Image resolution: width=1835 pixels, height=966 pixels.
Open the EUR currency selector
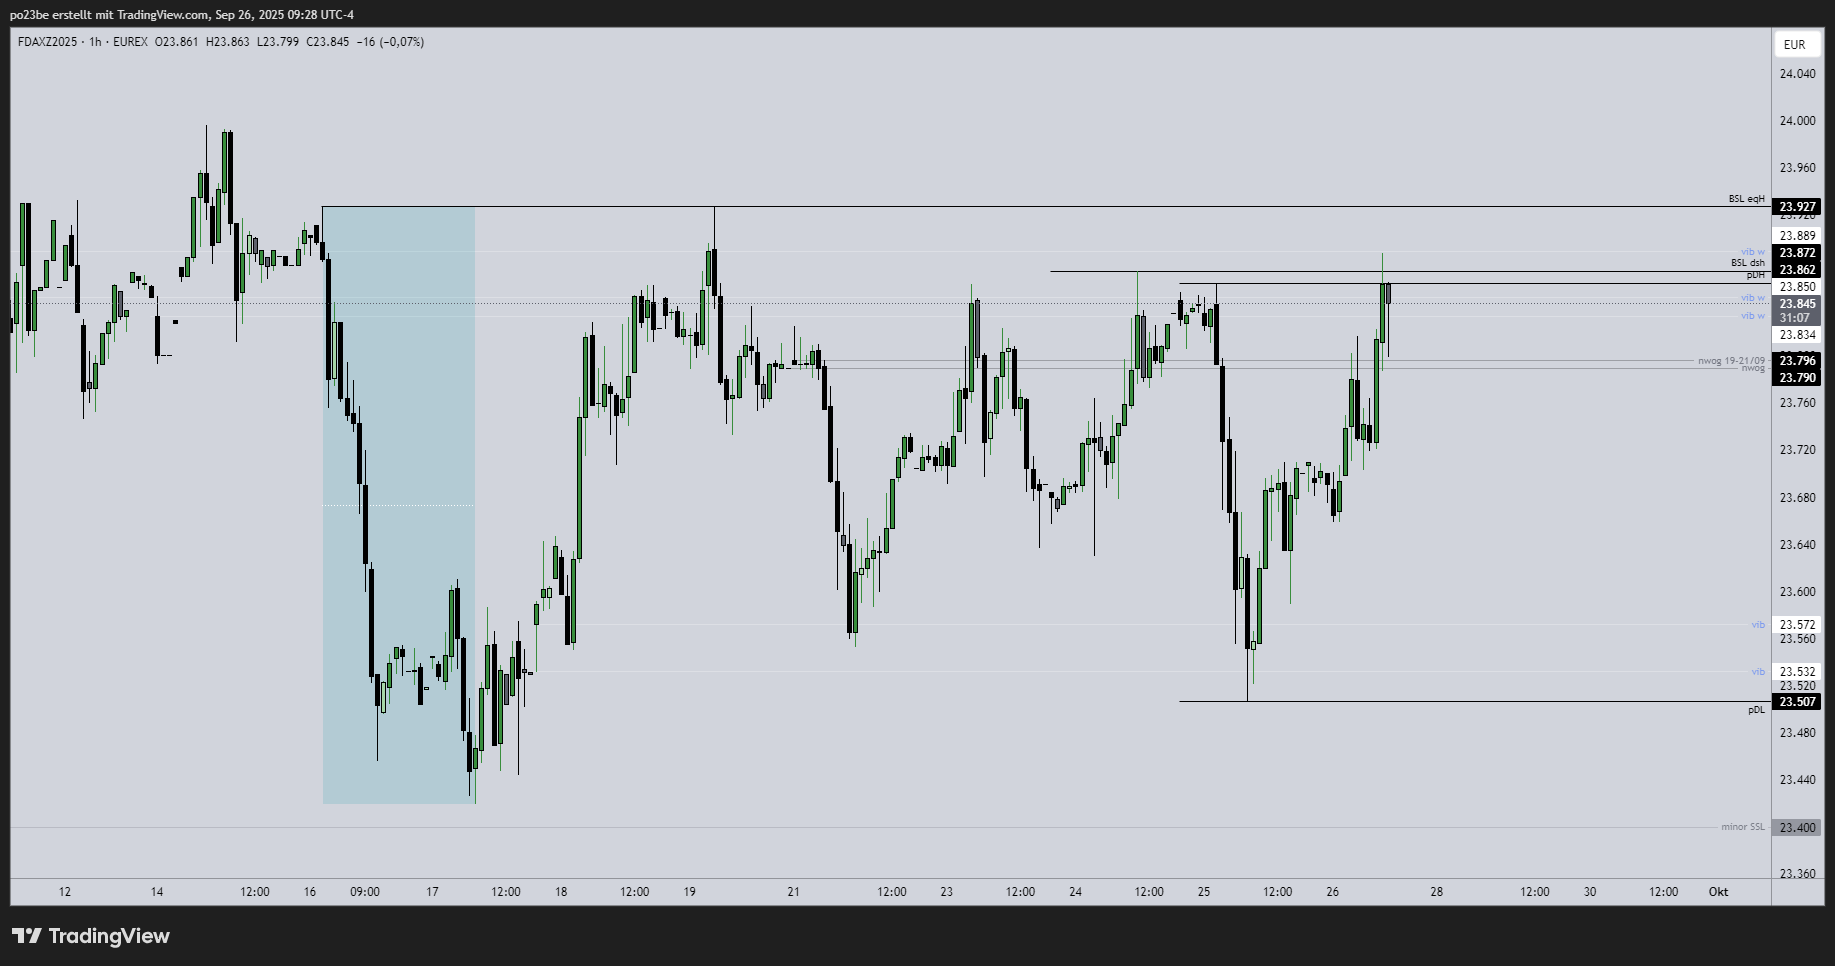click(1795, 44)
